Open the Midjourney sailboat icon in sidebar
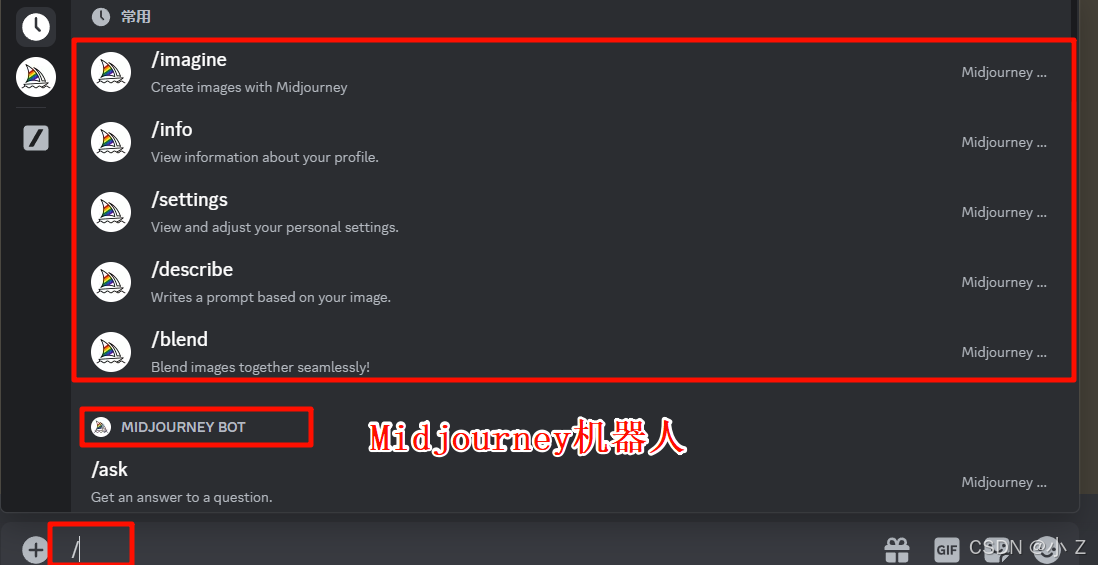Image resolution: width=1098 pixels, height=565 pixels. [36, 77]
